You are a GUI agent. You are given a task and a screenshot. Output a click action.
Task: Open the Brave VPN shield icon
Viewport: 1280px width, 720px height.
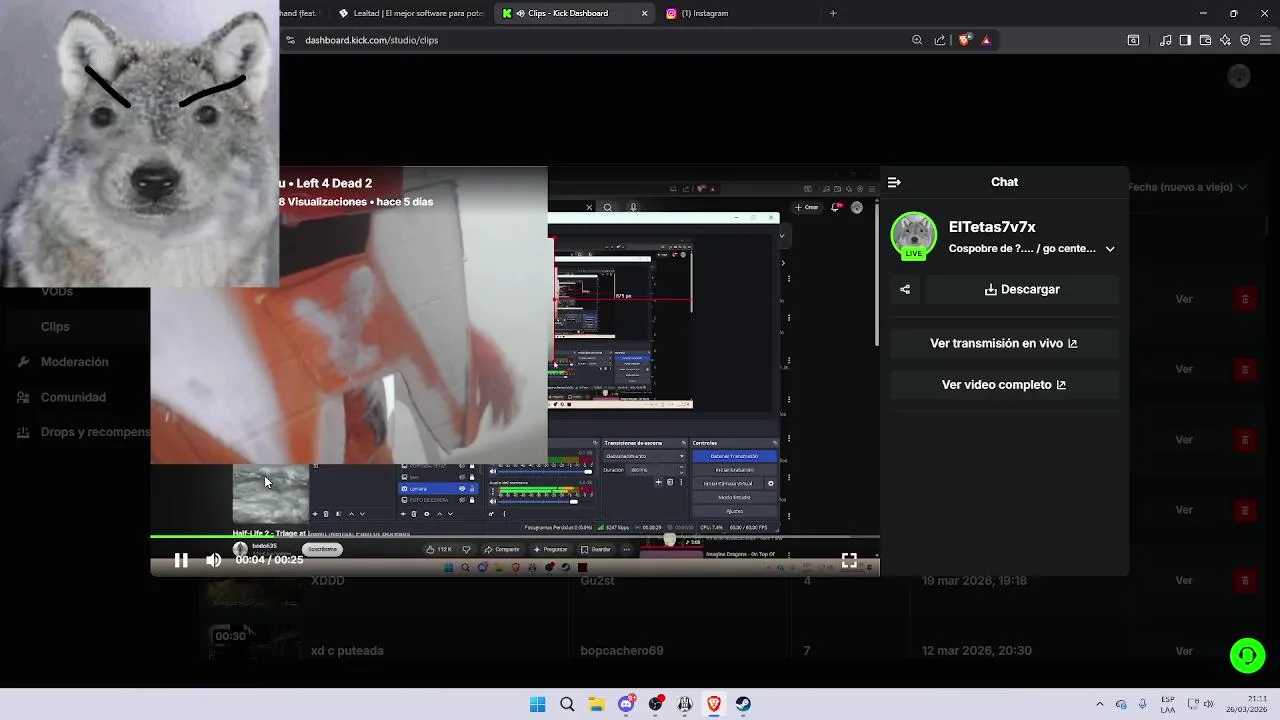point(1245,40)
